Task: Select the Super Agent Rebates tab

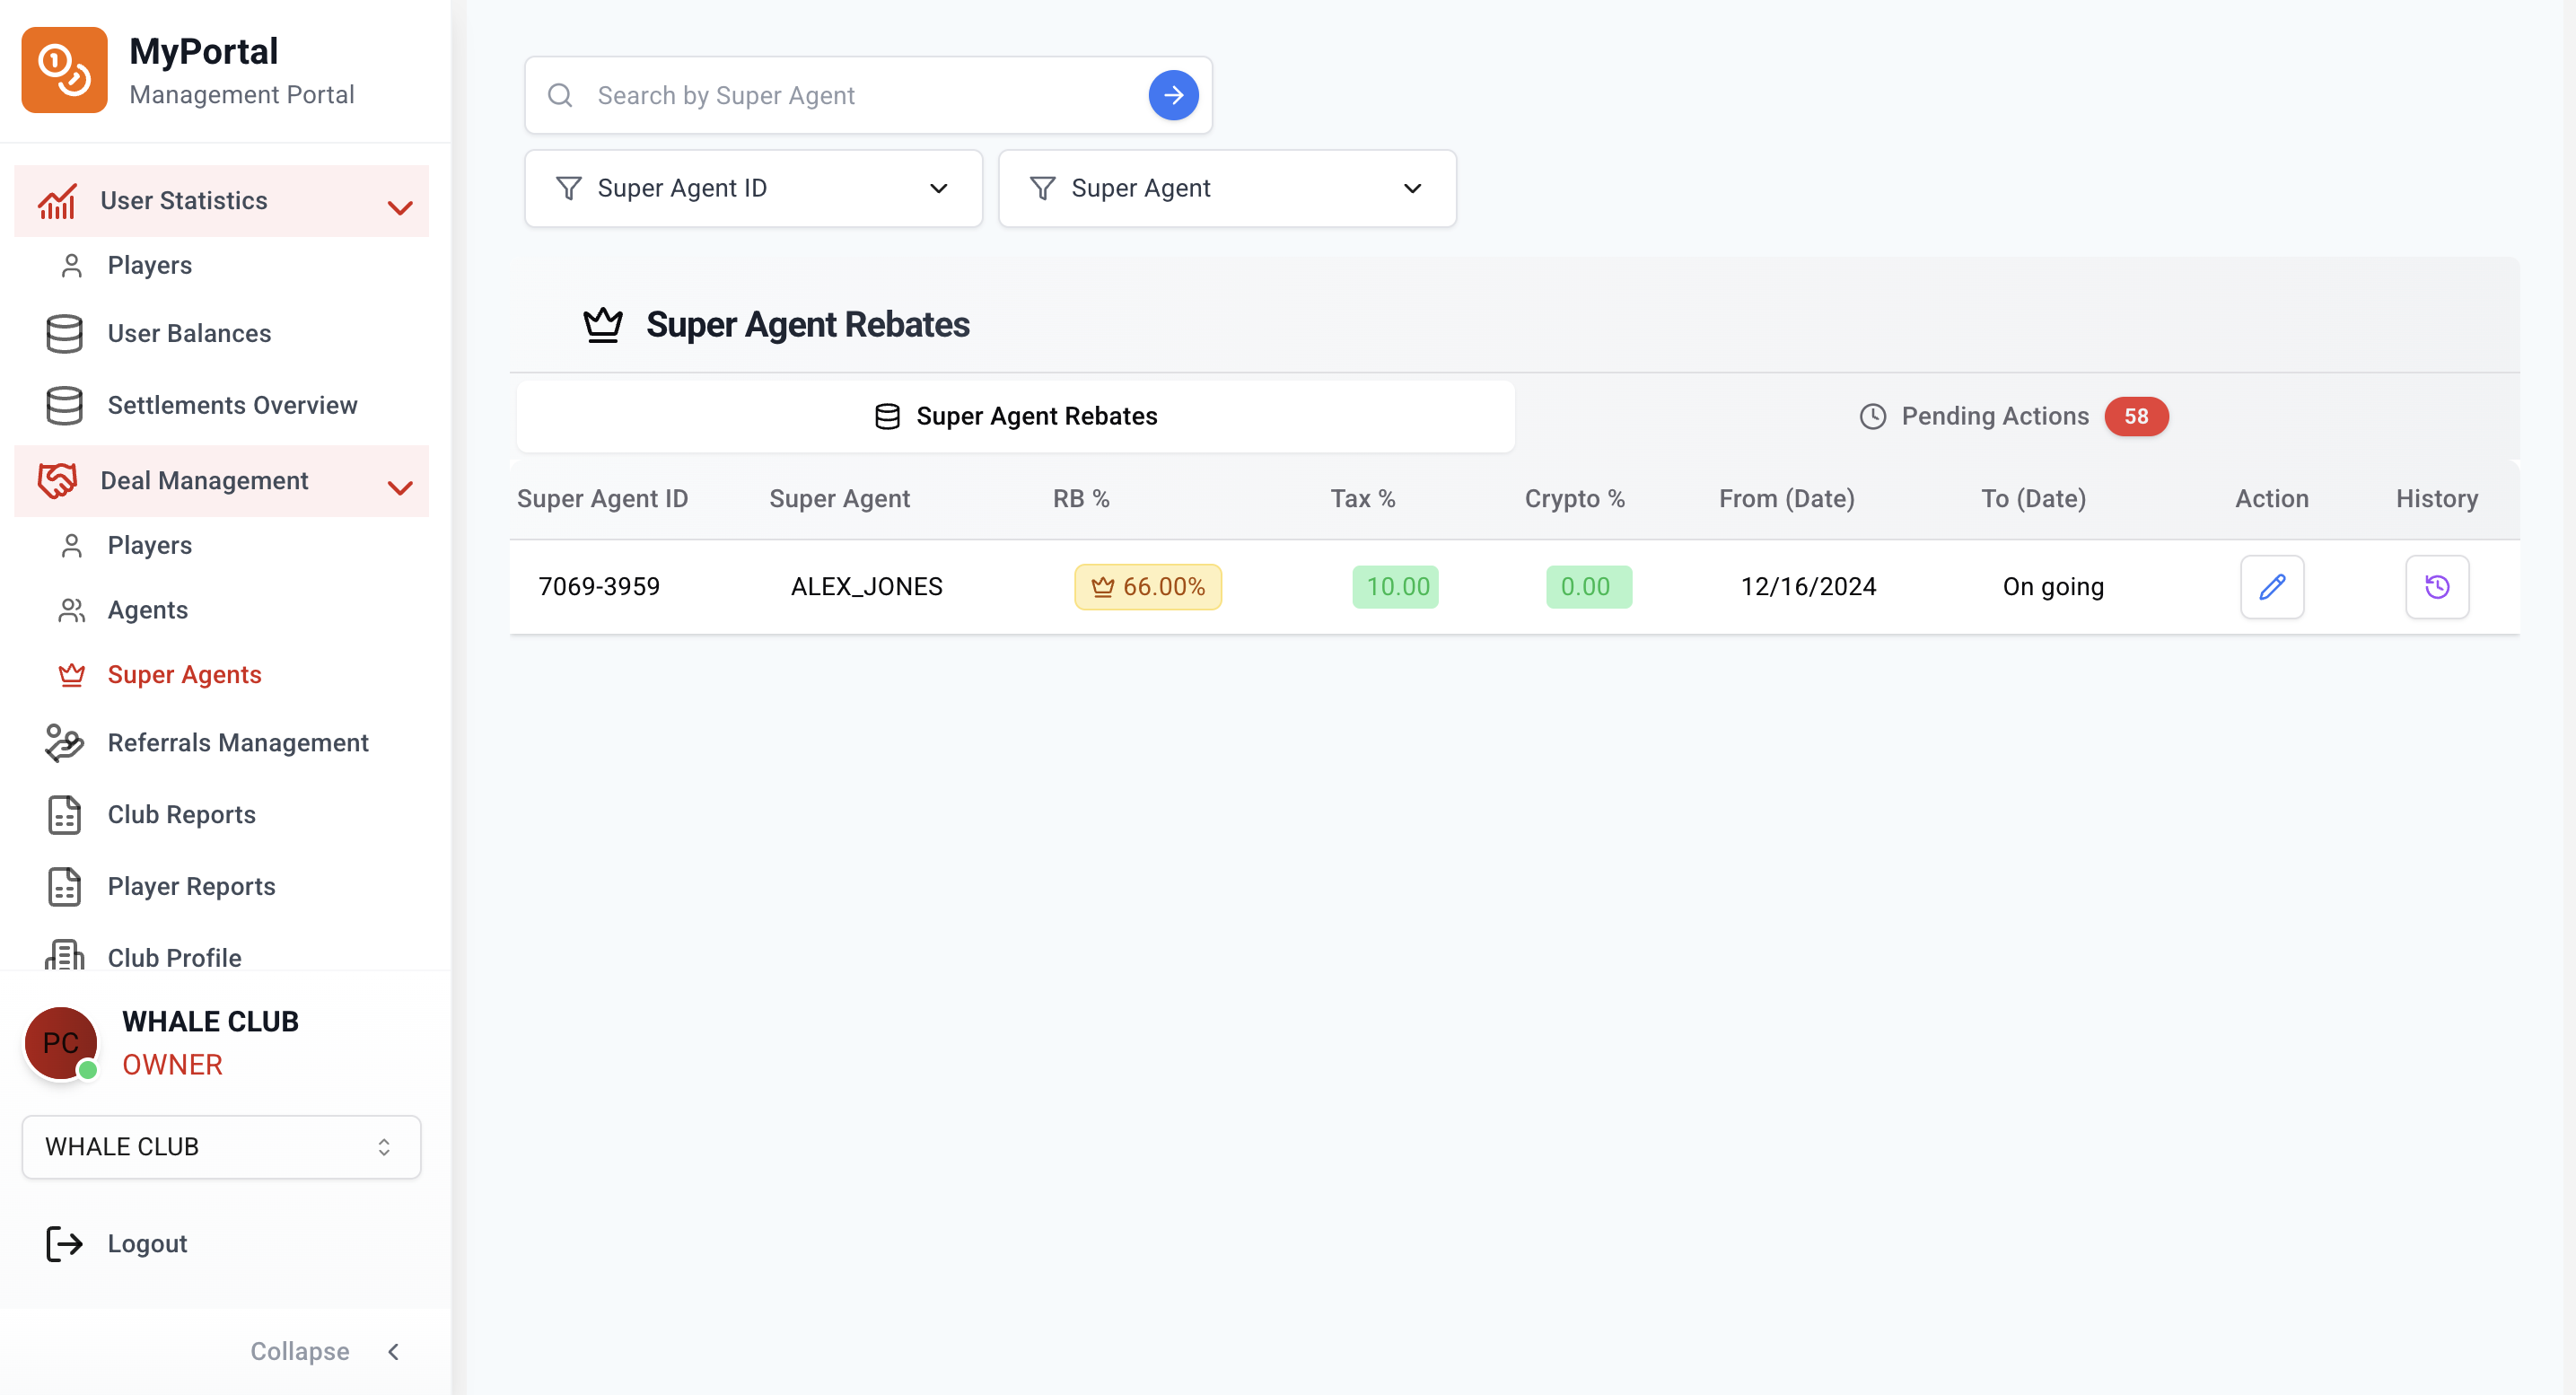Action: click(x=1015, y=416)
